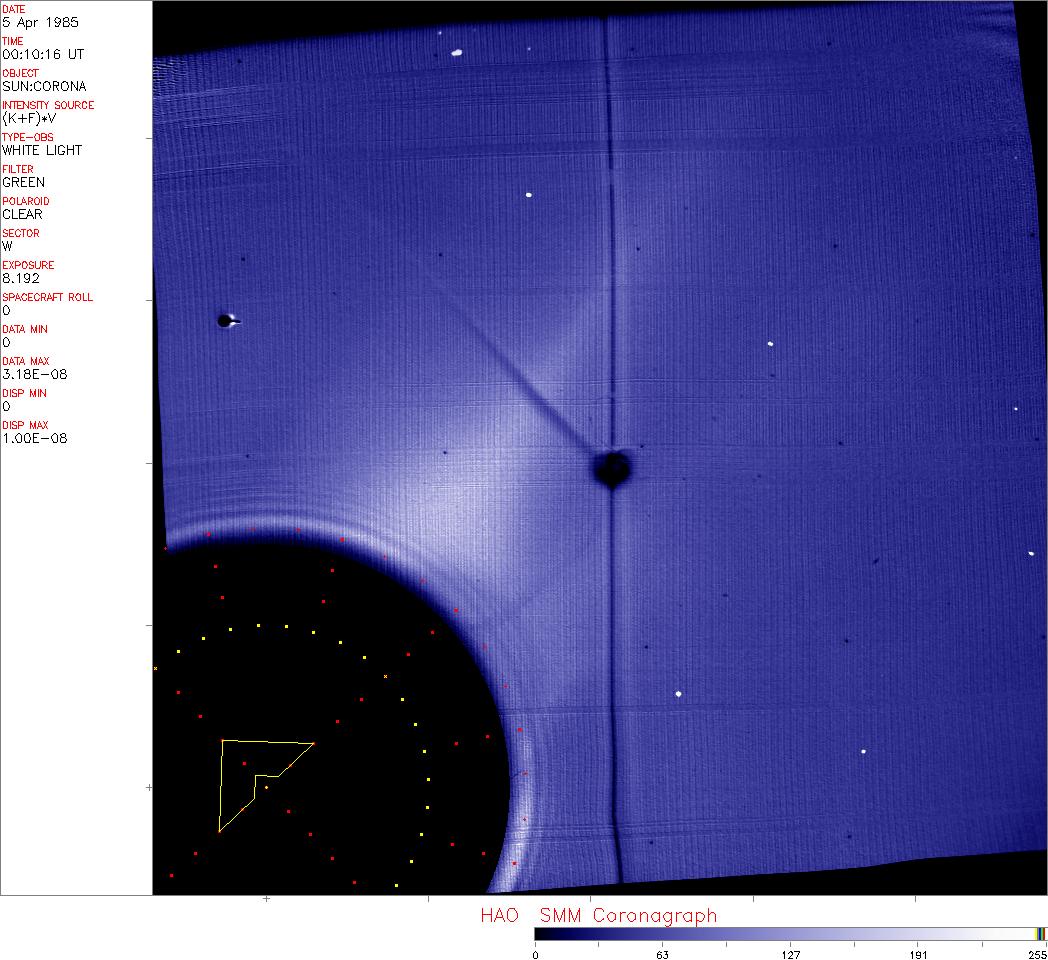Viewport: 1048px width, 960px height.
Task: Click the "255" label on the color scale
Action: (x=1037, y=954)
